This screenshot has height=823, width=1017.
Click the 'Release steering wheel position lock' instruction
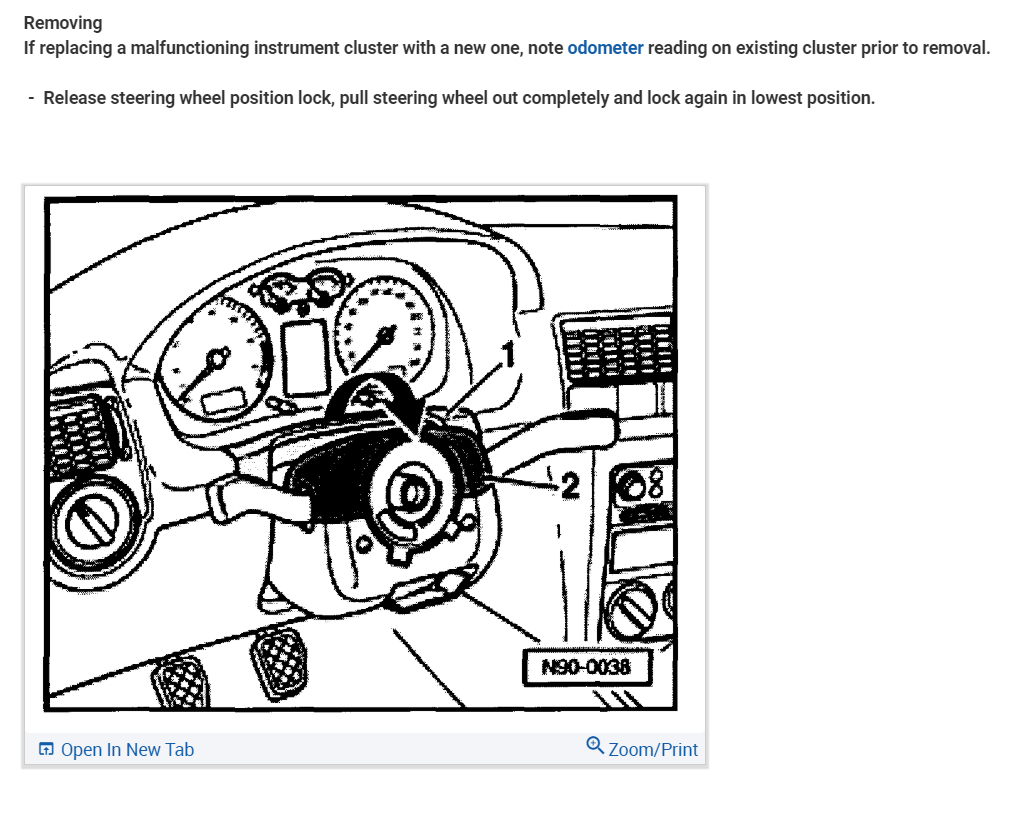tap(459, 98)
